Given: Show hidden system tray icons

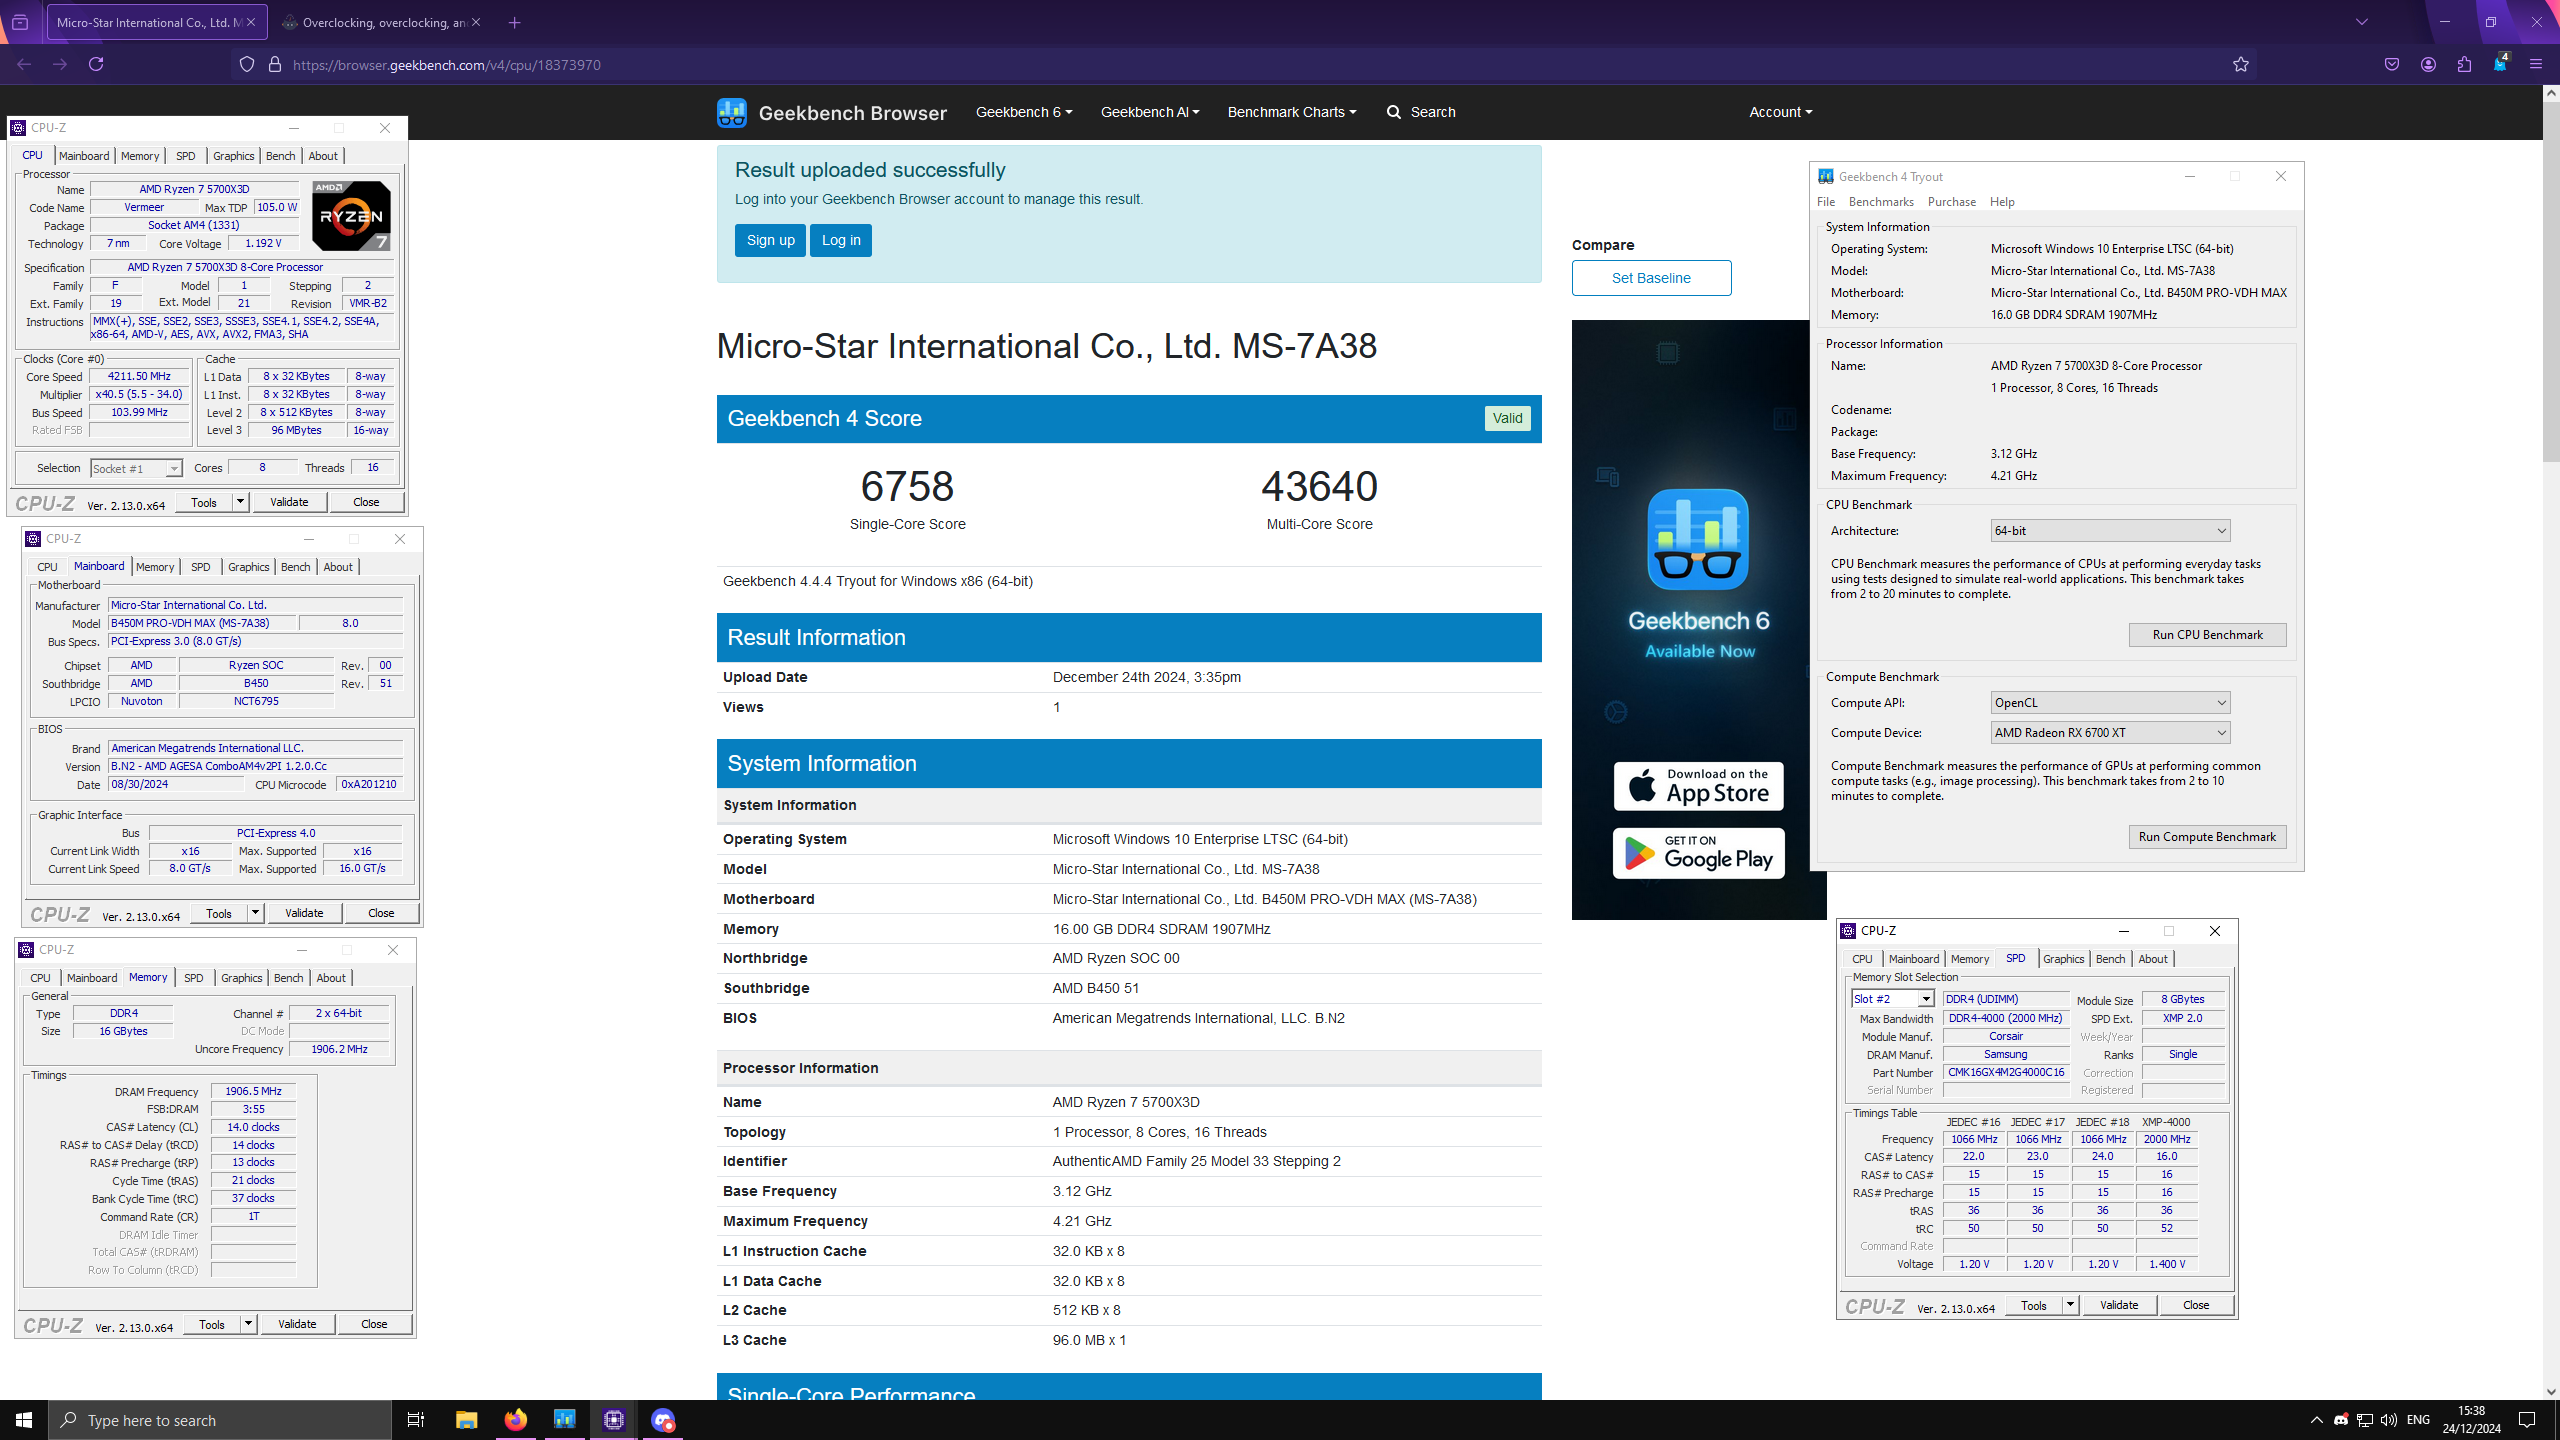Looking at the screenshot, I should coord(2317,1420).
